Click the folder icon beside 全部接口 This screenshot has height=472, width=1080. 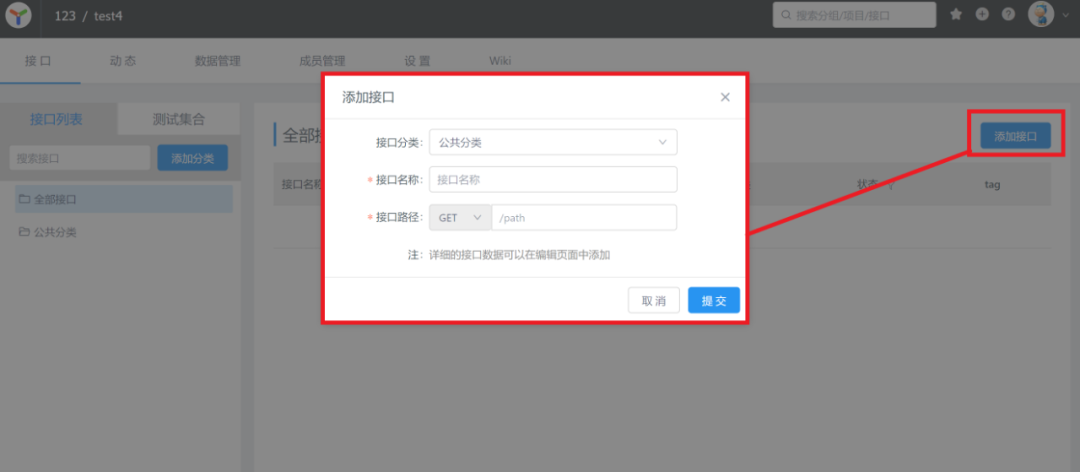pyautogui.click(x=25, y=199)
